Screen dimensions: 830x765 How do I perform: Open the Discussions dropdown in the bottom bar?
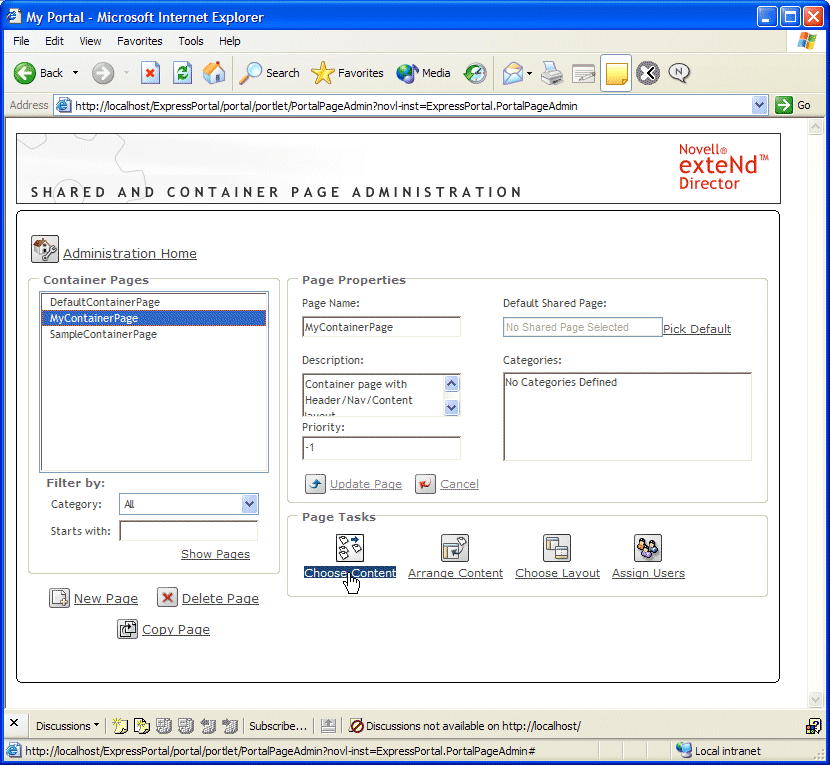click(66, 725)
